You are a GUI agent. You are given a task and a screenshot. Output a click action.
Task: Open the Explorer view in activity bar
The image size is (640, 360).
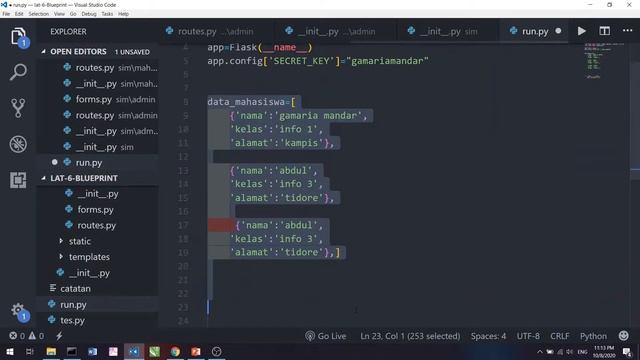click(18, 37)
